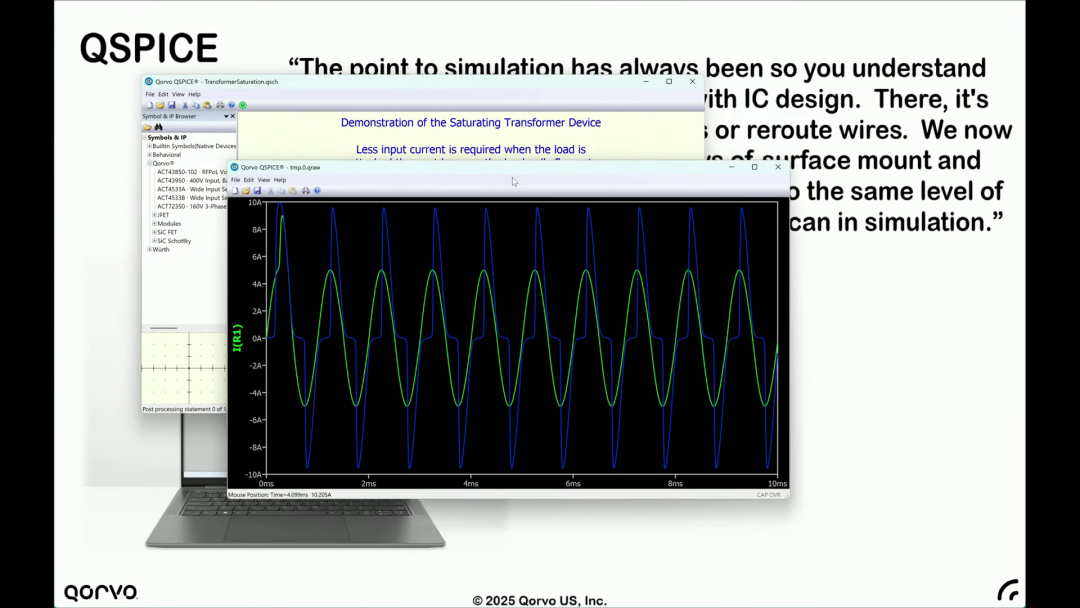Click green Run simulation icon
1080x608 pixels.
(x=242, y=105)
